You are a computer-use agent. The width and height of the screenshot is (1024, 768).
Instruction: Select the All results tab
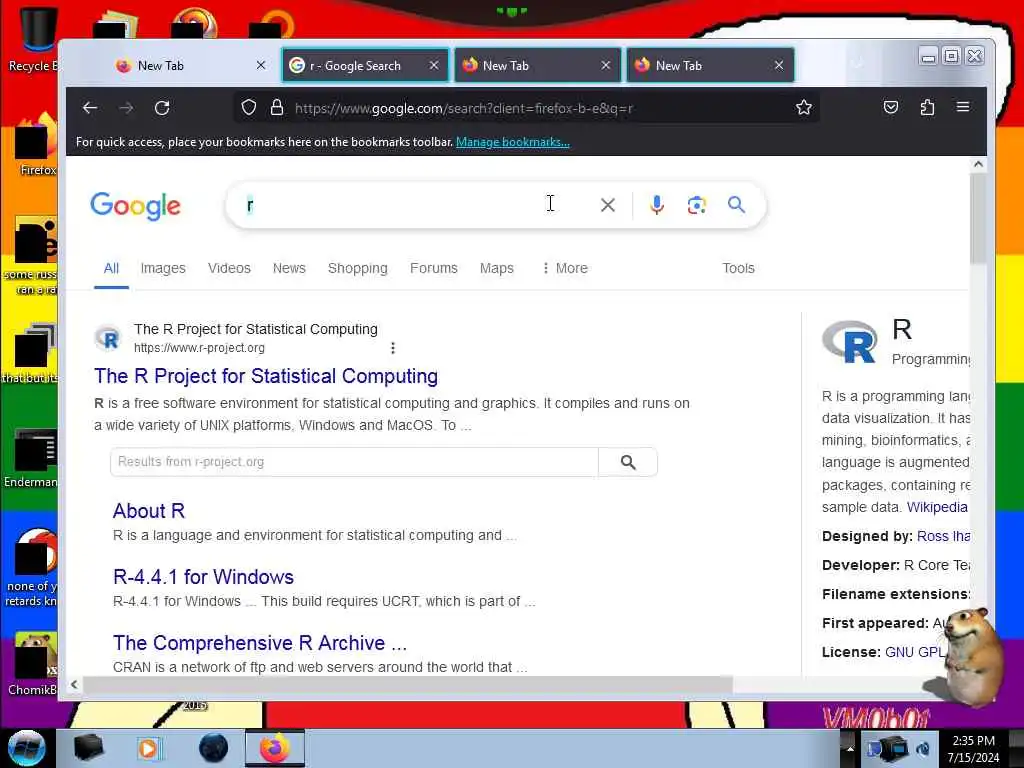[111, 268]
